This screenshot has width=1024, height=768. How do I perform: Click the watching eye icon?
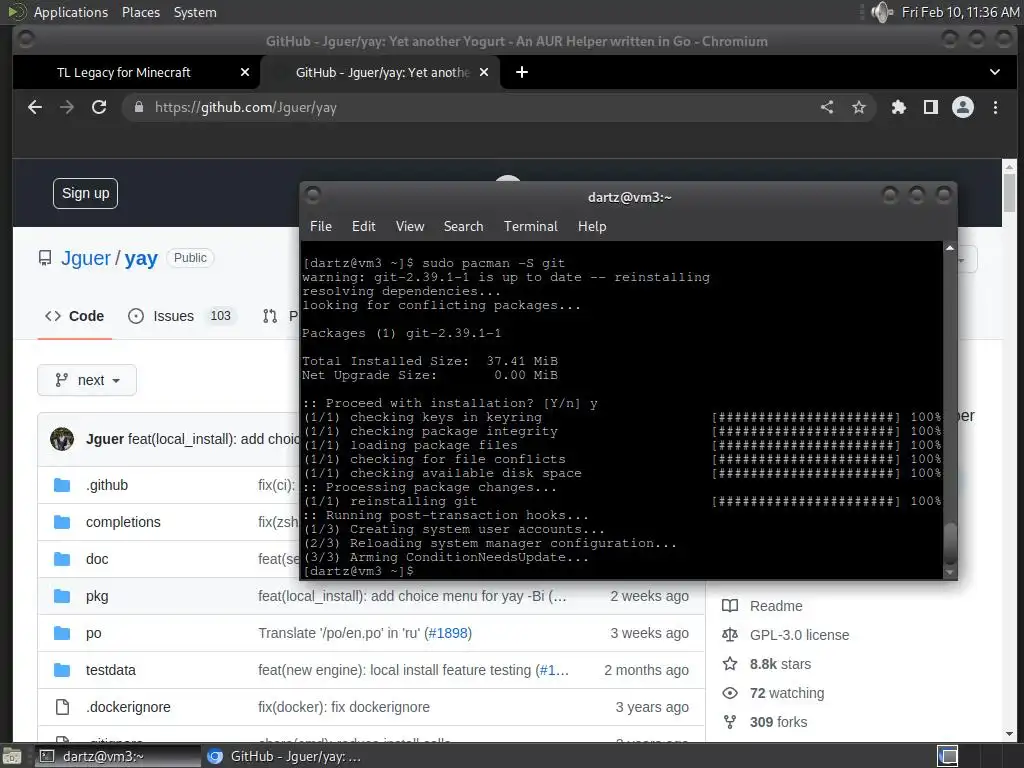[x=730, y=693]
